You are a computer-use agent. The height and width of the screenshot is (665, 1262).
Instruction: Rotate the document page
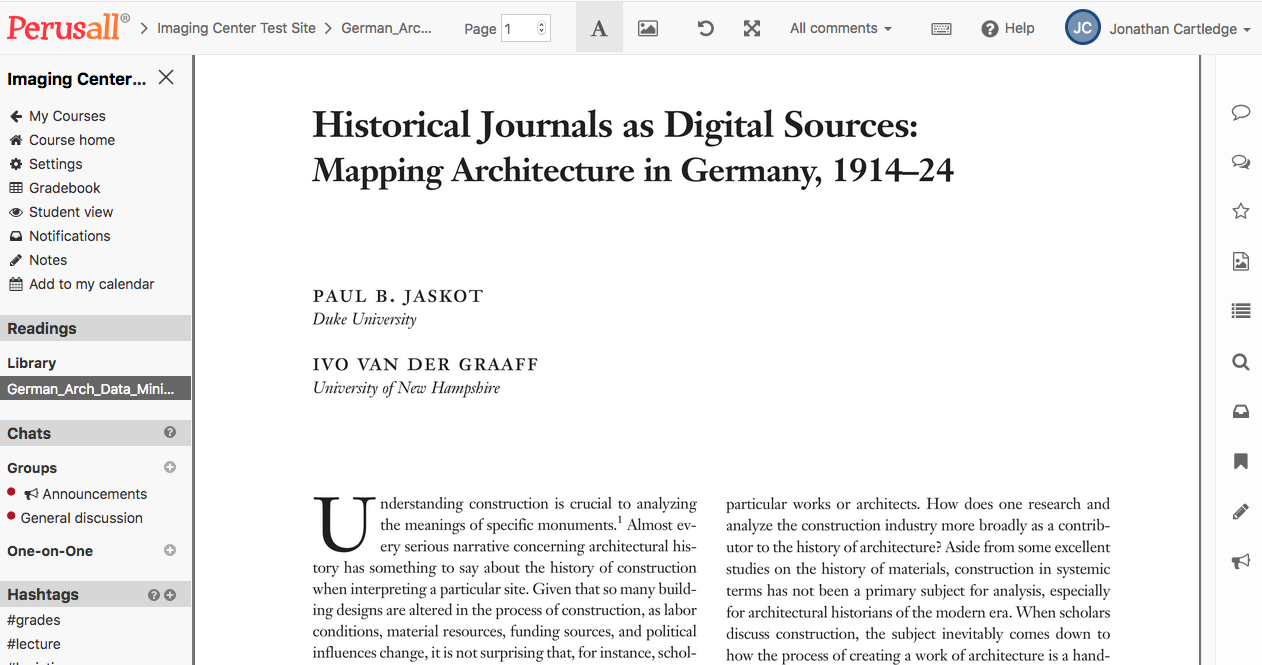click(705, 28)
